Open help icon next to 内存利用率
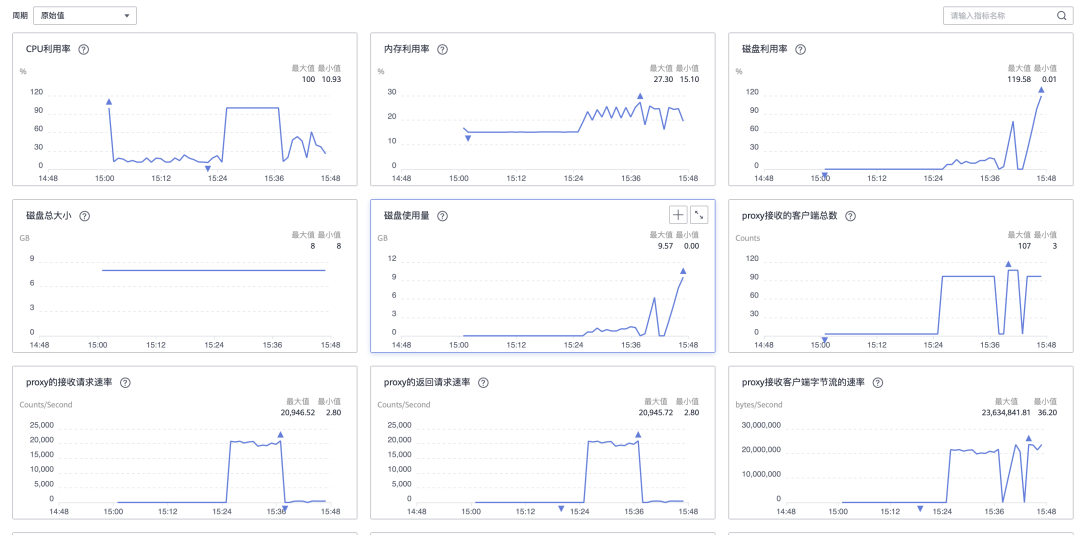 tap(443, 50)
